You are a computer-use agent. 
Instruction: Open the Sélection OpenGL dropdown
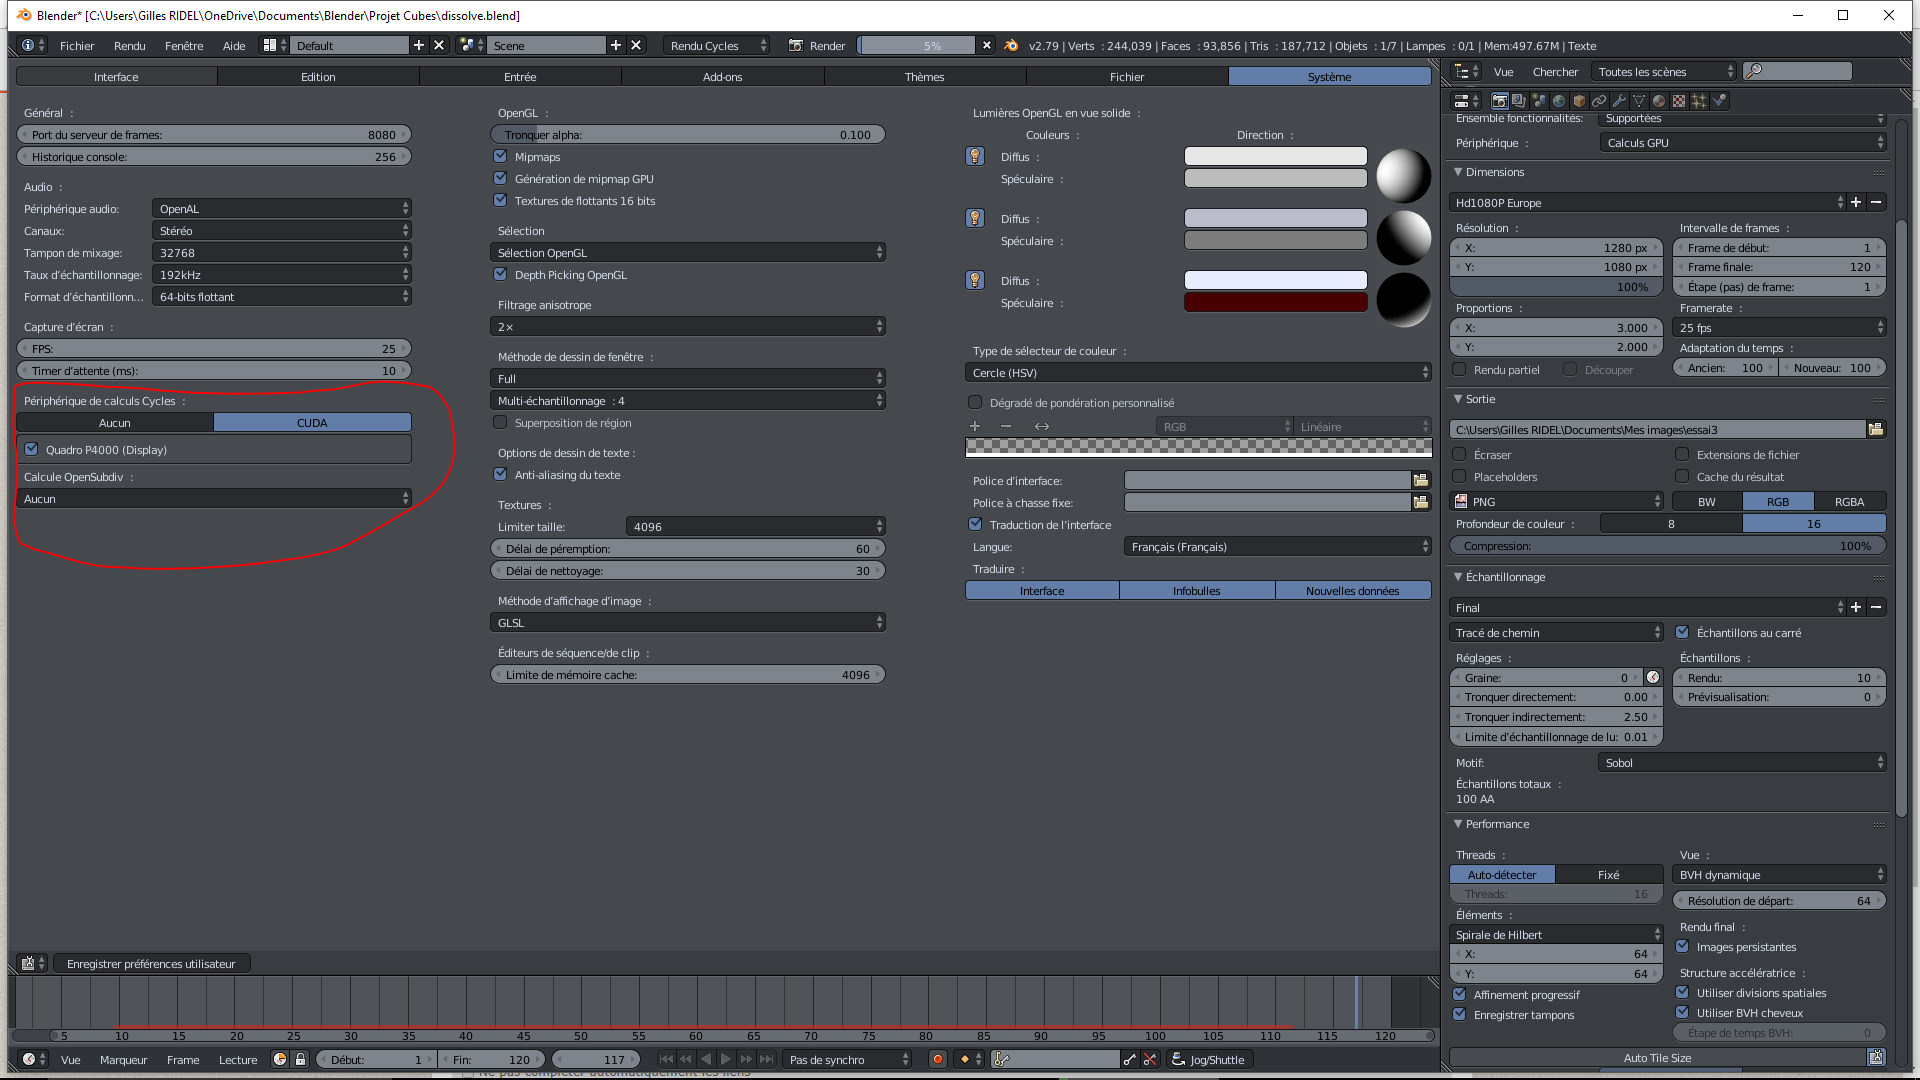pyautogui.click(x=688, y=252)
